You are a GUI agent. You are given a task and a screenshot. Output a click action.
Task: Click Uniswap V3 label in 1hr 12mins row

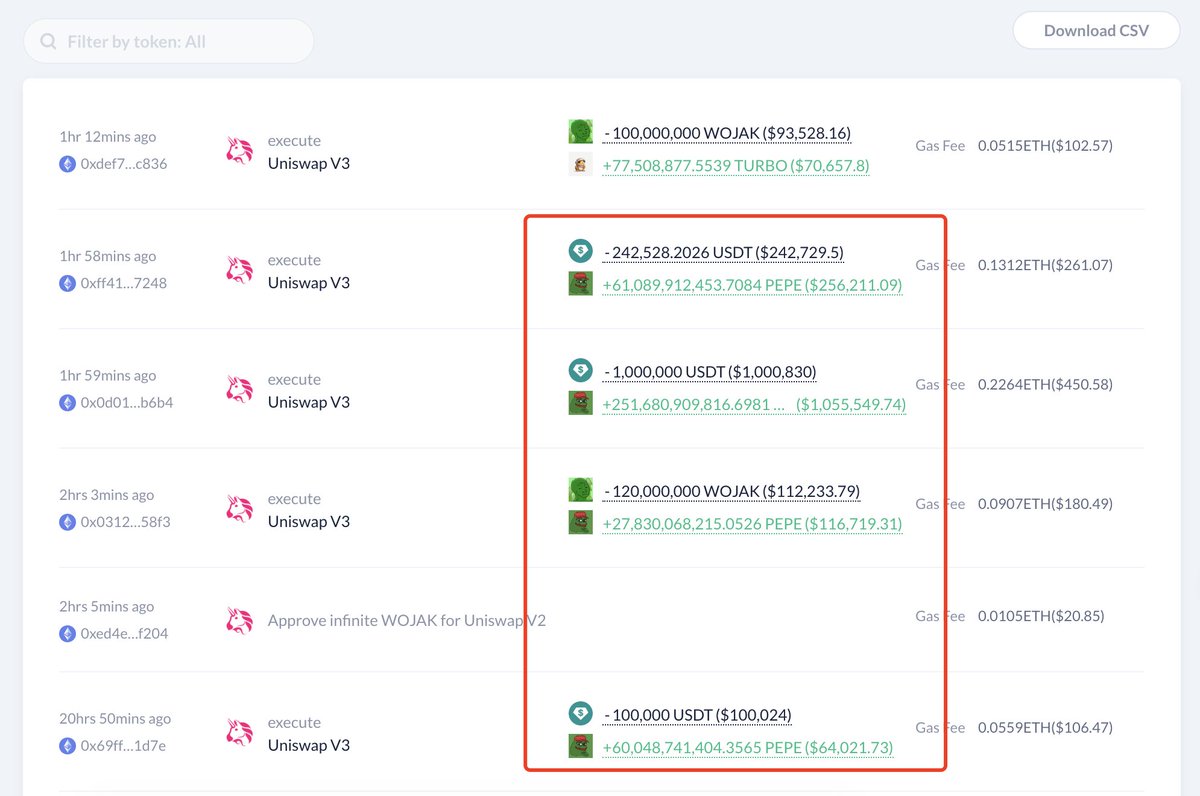tap(309, 164)
